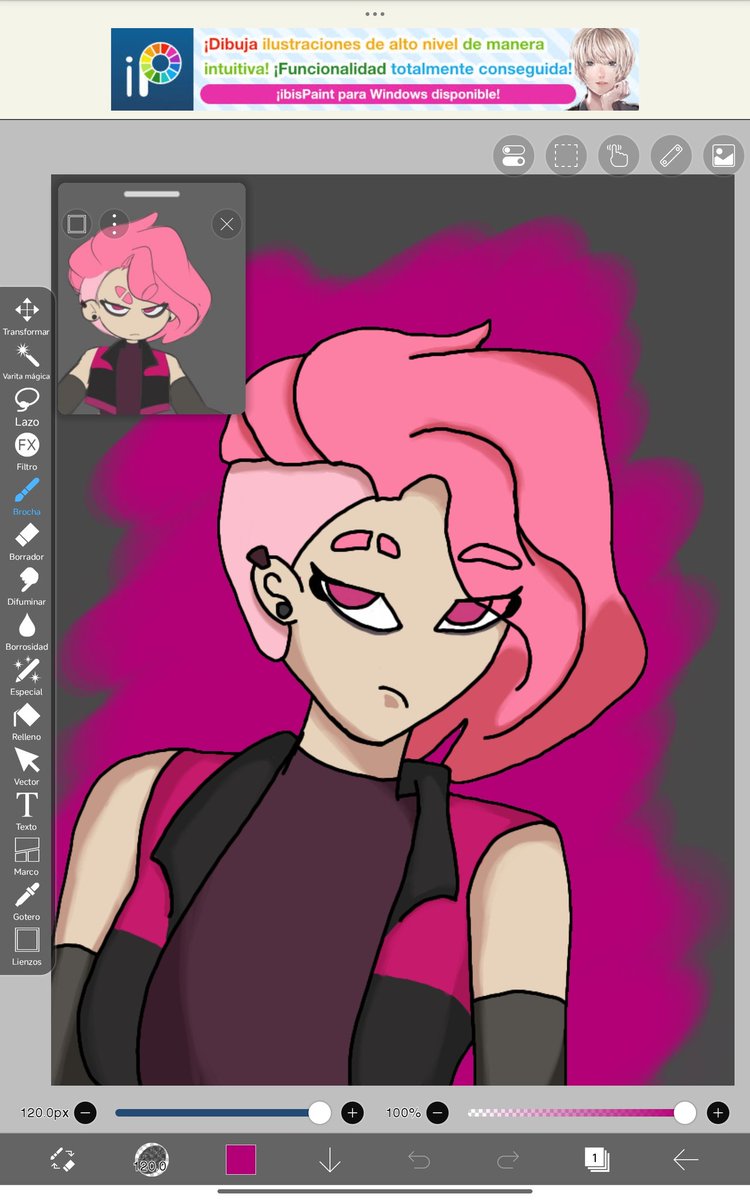Image resolution: width=750 pixels, height=1200 pixels.
Task: Tap the down arrow hide toolbar button
Action: coord(330,1160)
